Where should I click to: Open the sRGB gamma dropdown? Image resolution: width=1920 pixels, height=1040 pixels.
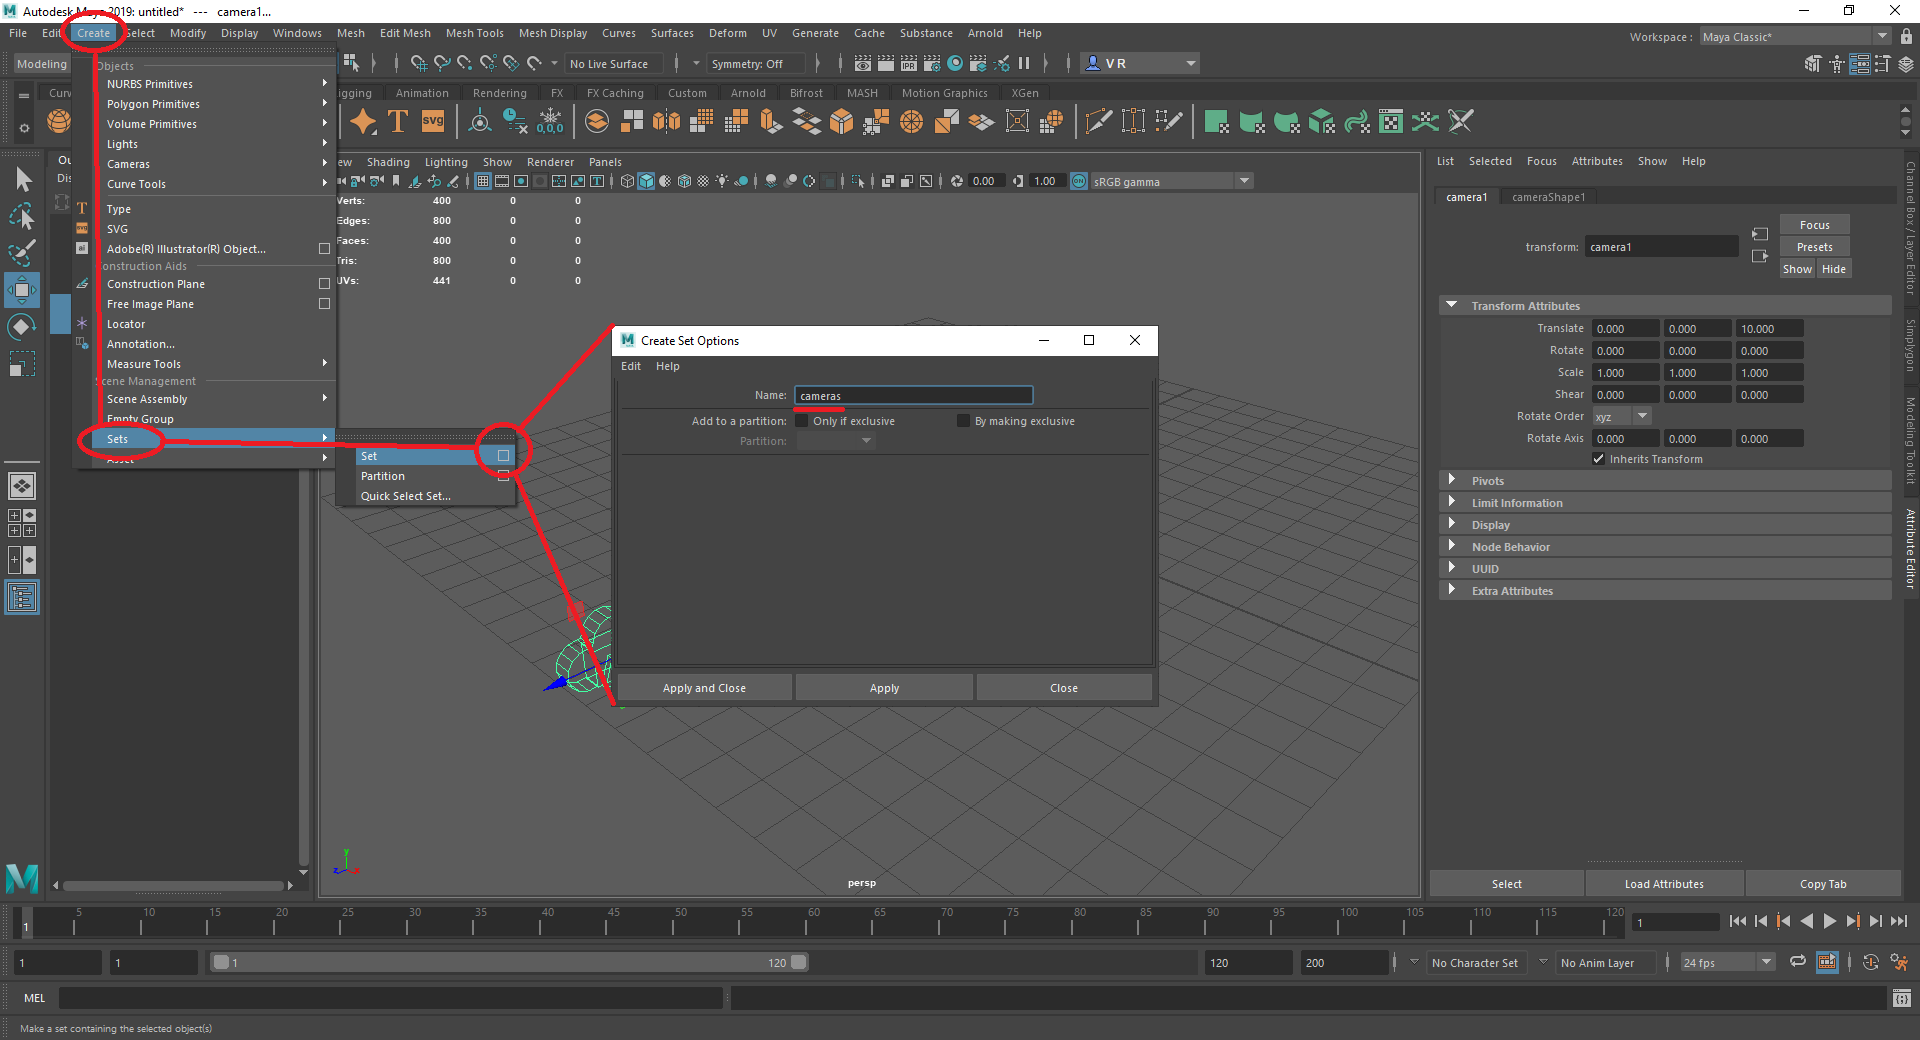tap(1242, 180)
